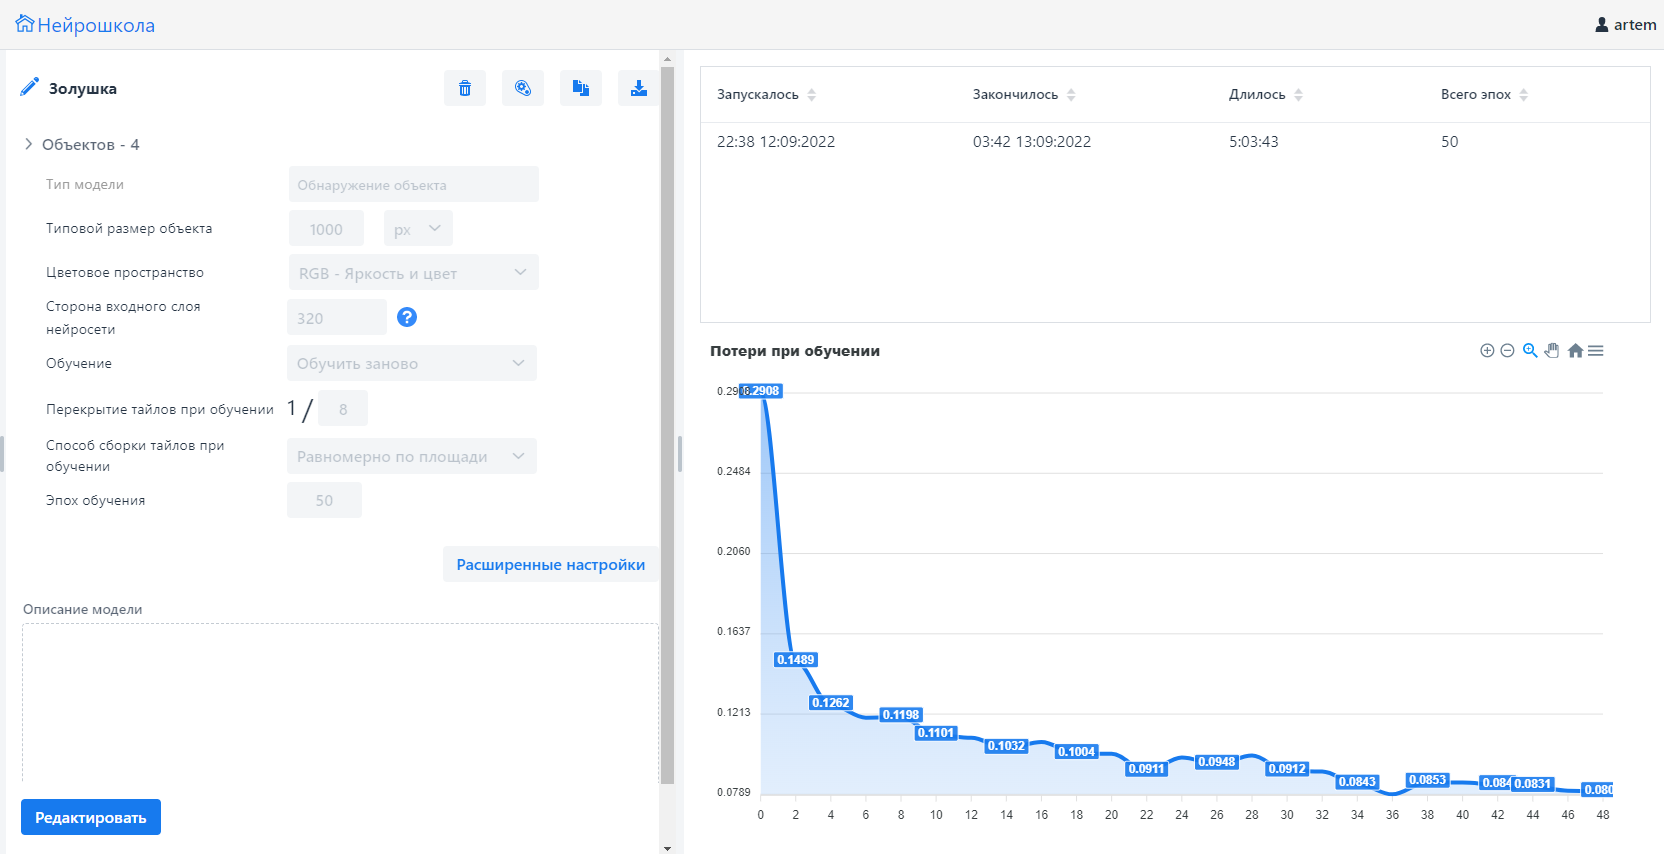Open Расширенные настройки
The image size is (1664, 854).
(550, 564)
